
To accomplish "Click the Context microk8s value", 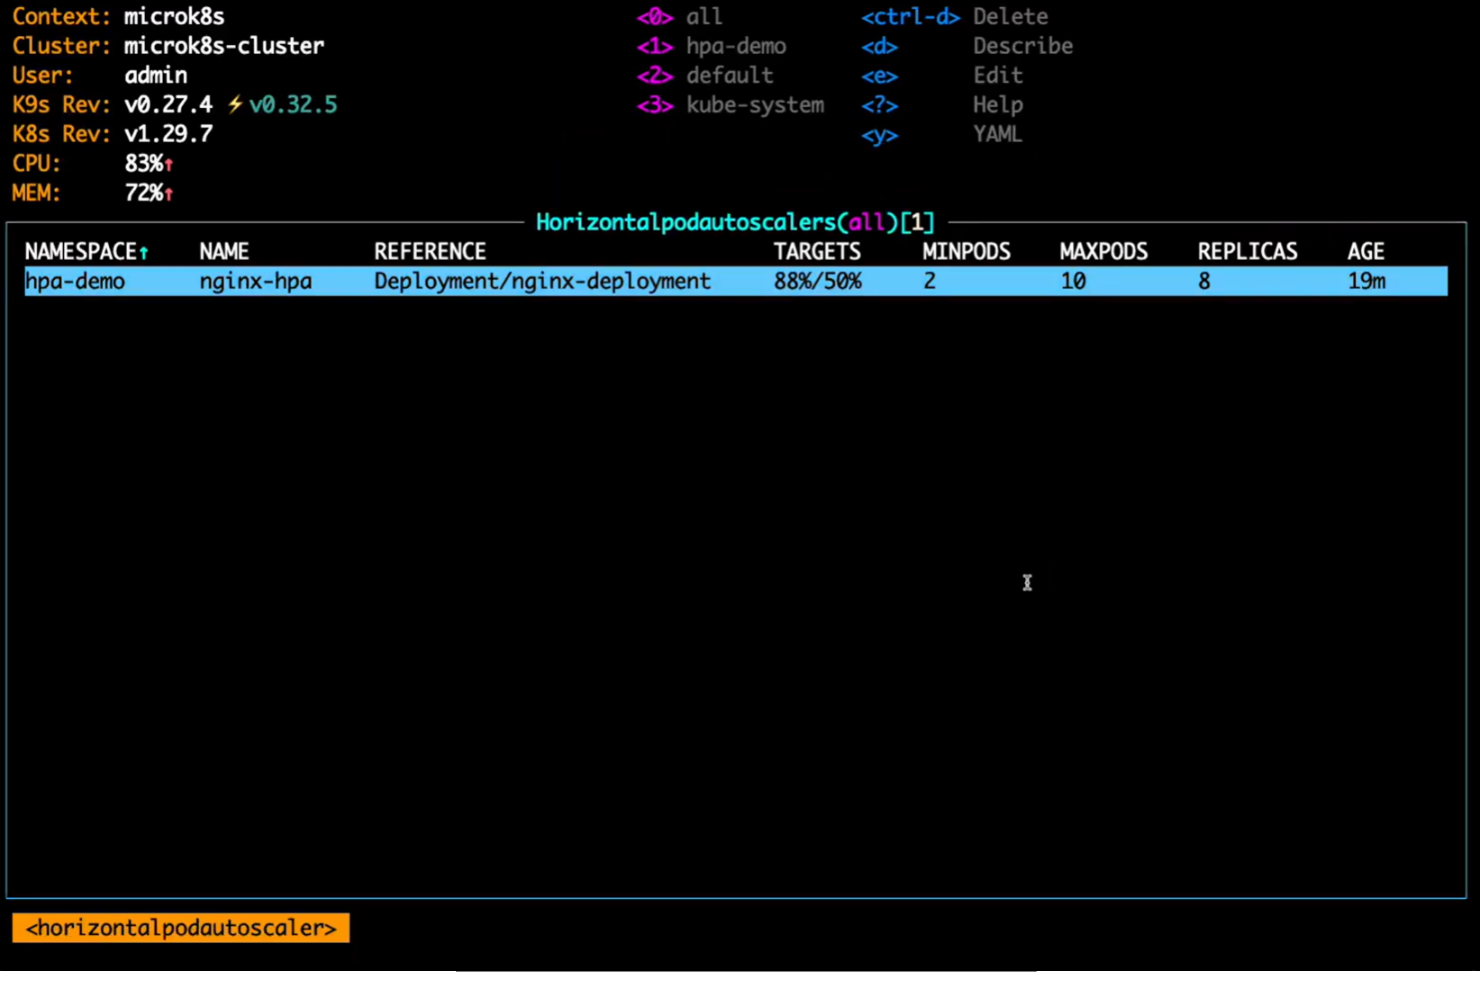I will (x=174, y=17).
